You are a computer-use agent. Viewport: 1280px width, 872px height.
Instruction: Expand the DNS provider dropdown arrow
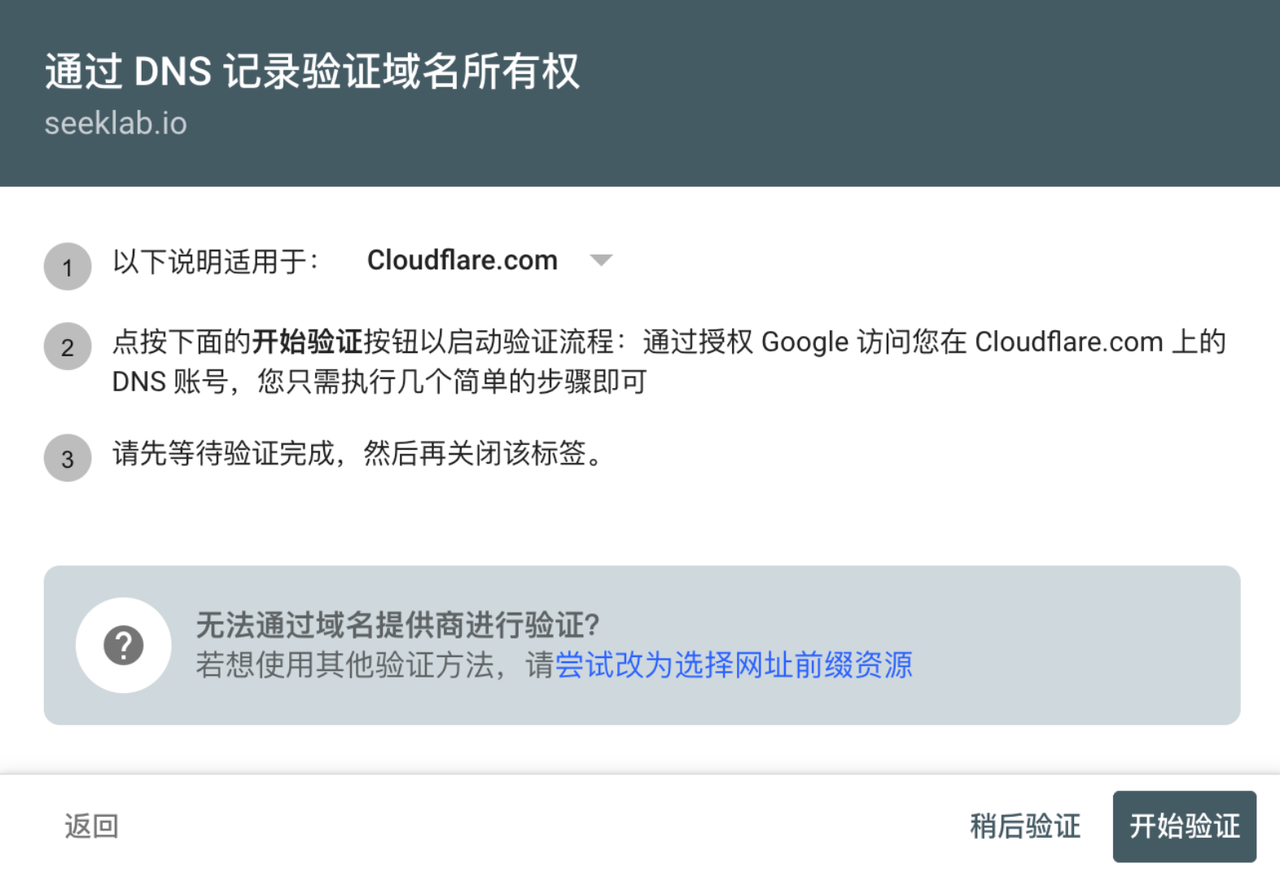click(x=600, y=261)
